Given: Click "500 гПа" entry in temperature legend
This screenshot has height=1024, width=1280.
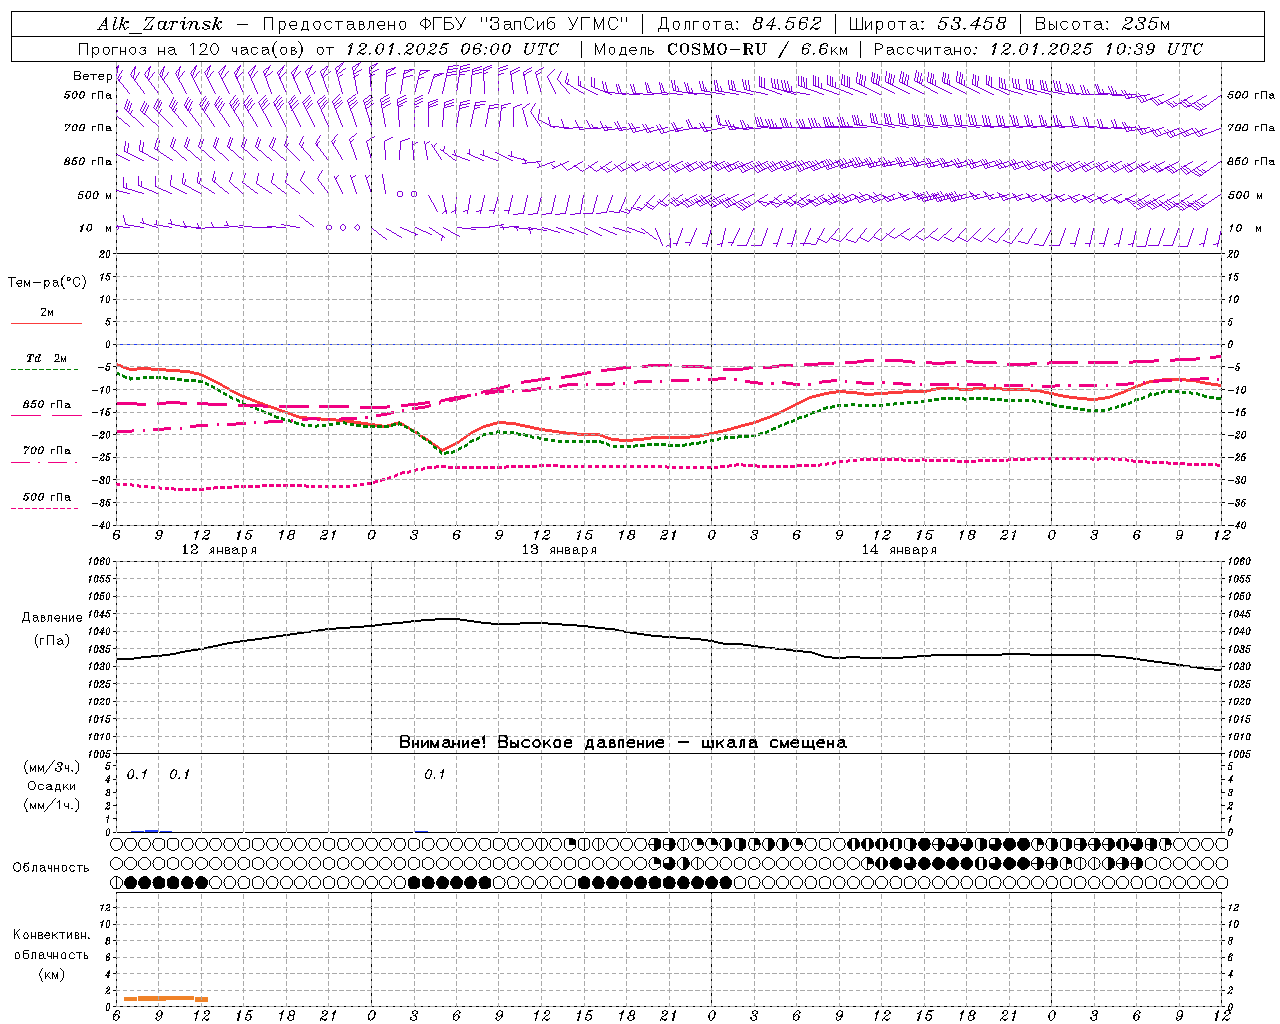Looking at the screenshot, I should [x=46, y=497].
